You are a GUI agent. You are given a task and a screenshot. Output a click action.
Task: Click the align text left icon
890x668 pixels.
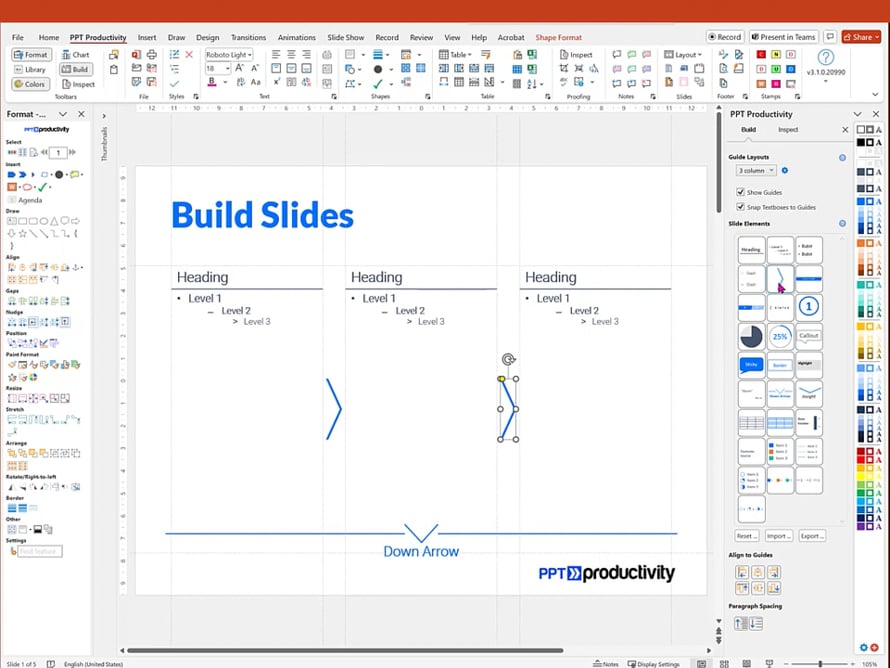pyautogui.click(x=276, y=54)
